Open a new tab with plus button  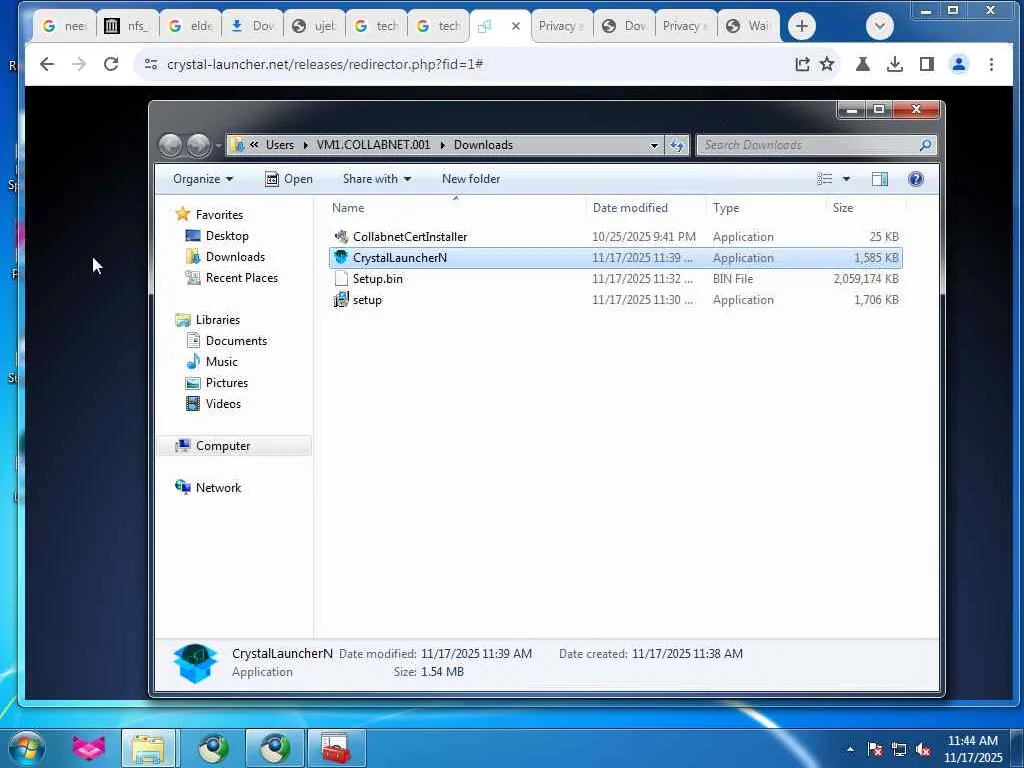(x=802, y=26)
